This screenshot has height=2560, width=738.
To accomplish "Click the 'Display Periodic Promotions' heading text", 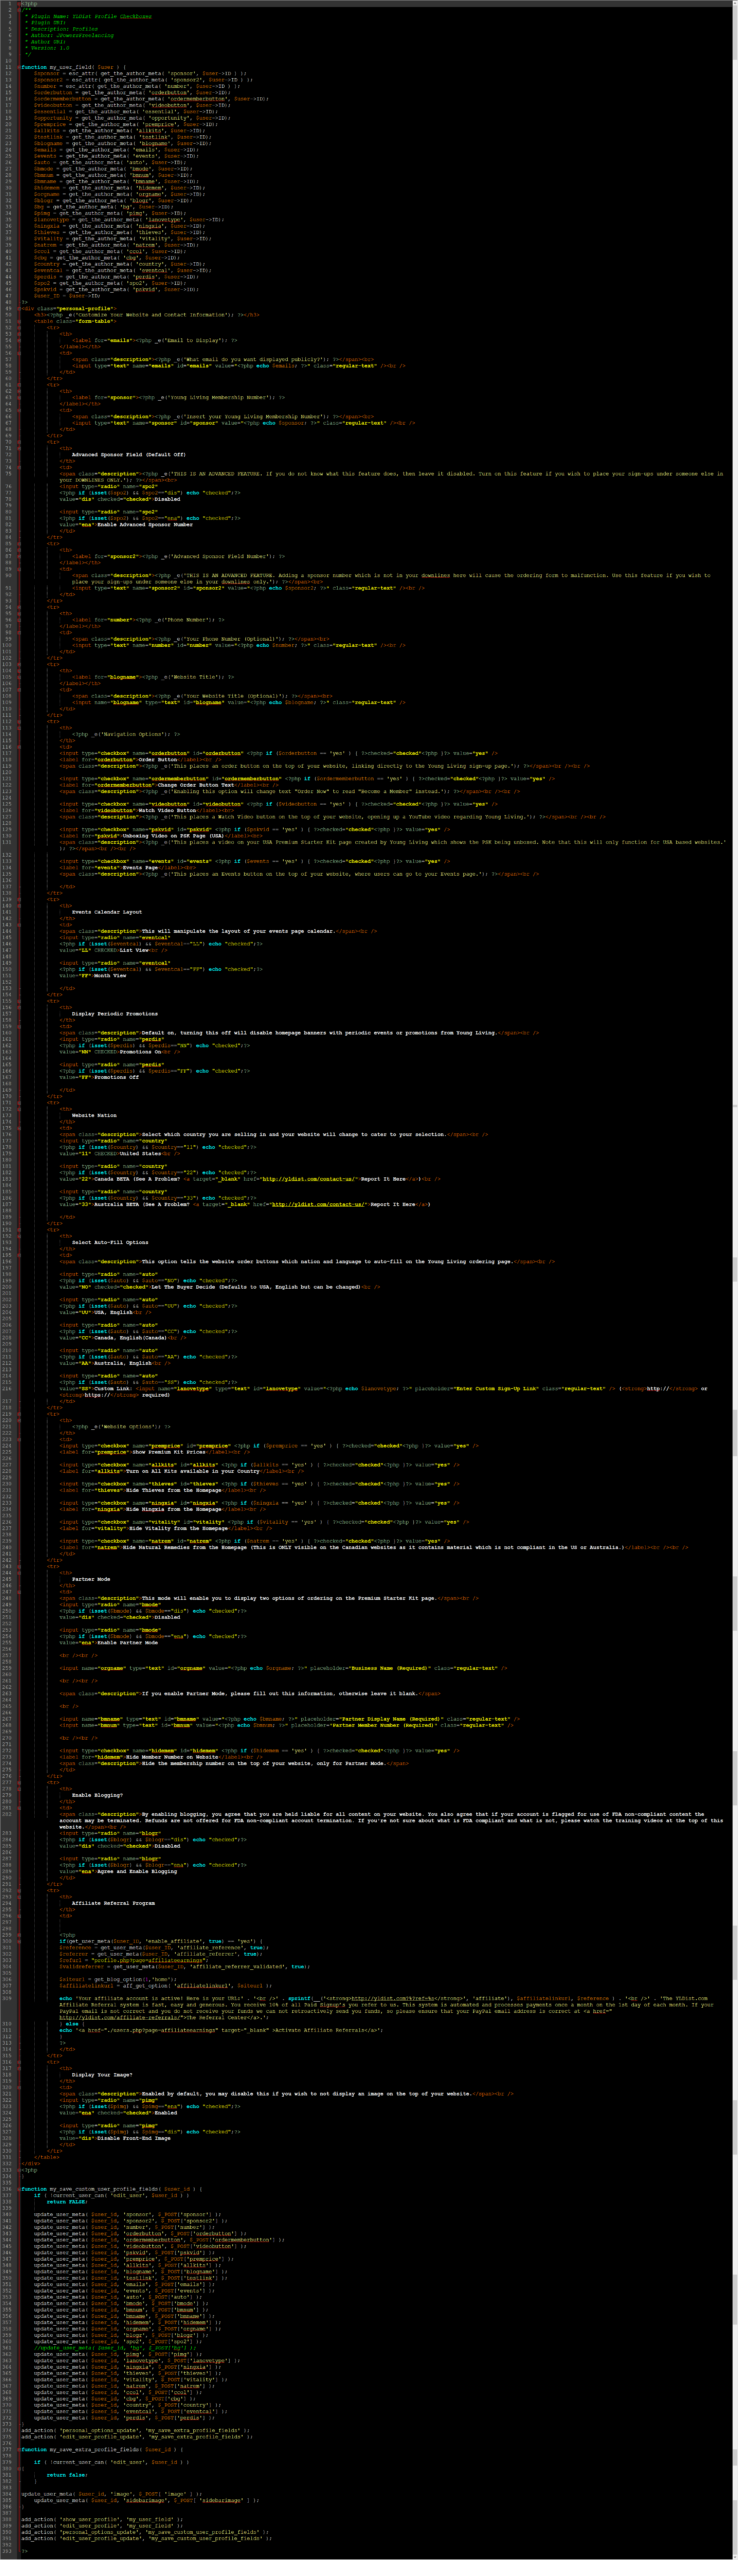I will pyautogui.click(x=114, y=1013).
